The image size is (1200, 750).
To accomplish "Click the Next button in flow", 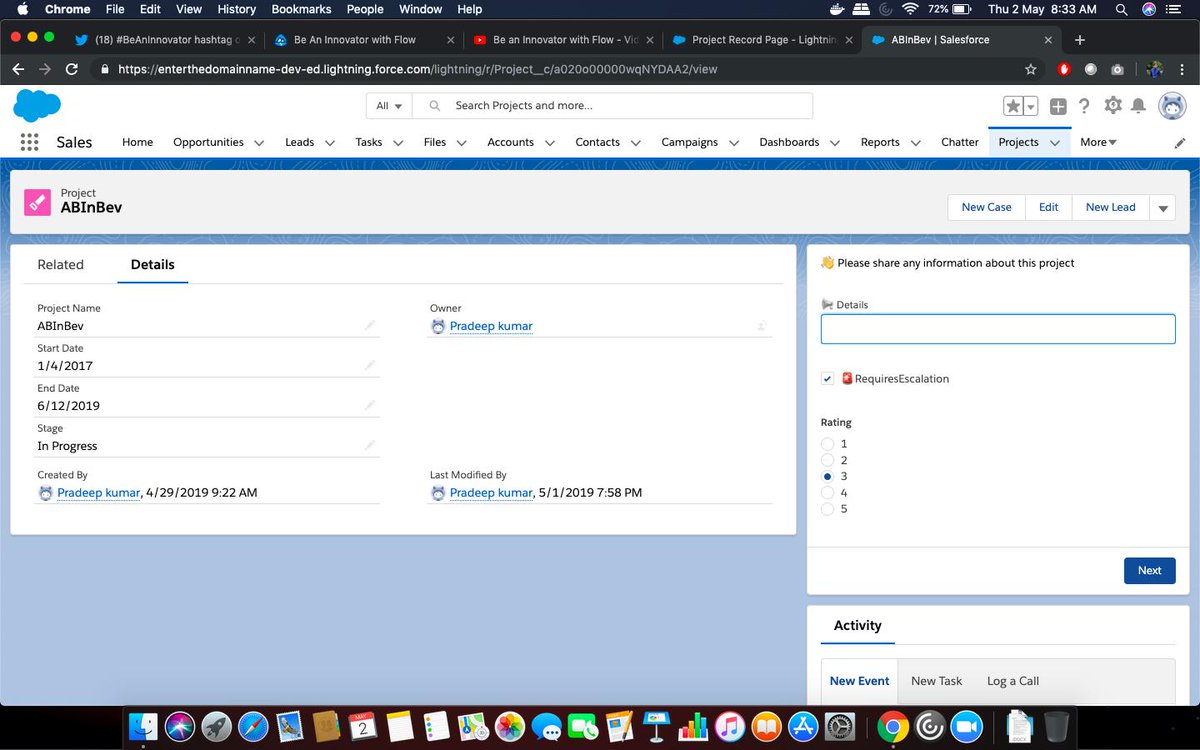I will pyautogui.click(x=1149, y=570).
